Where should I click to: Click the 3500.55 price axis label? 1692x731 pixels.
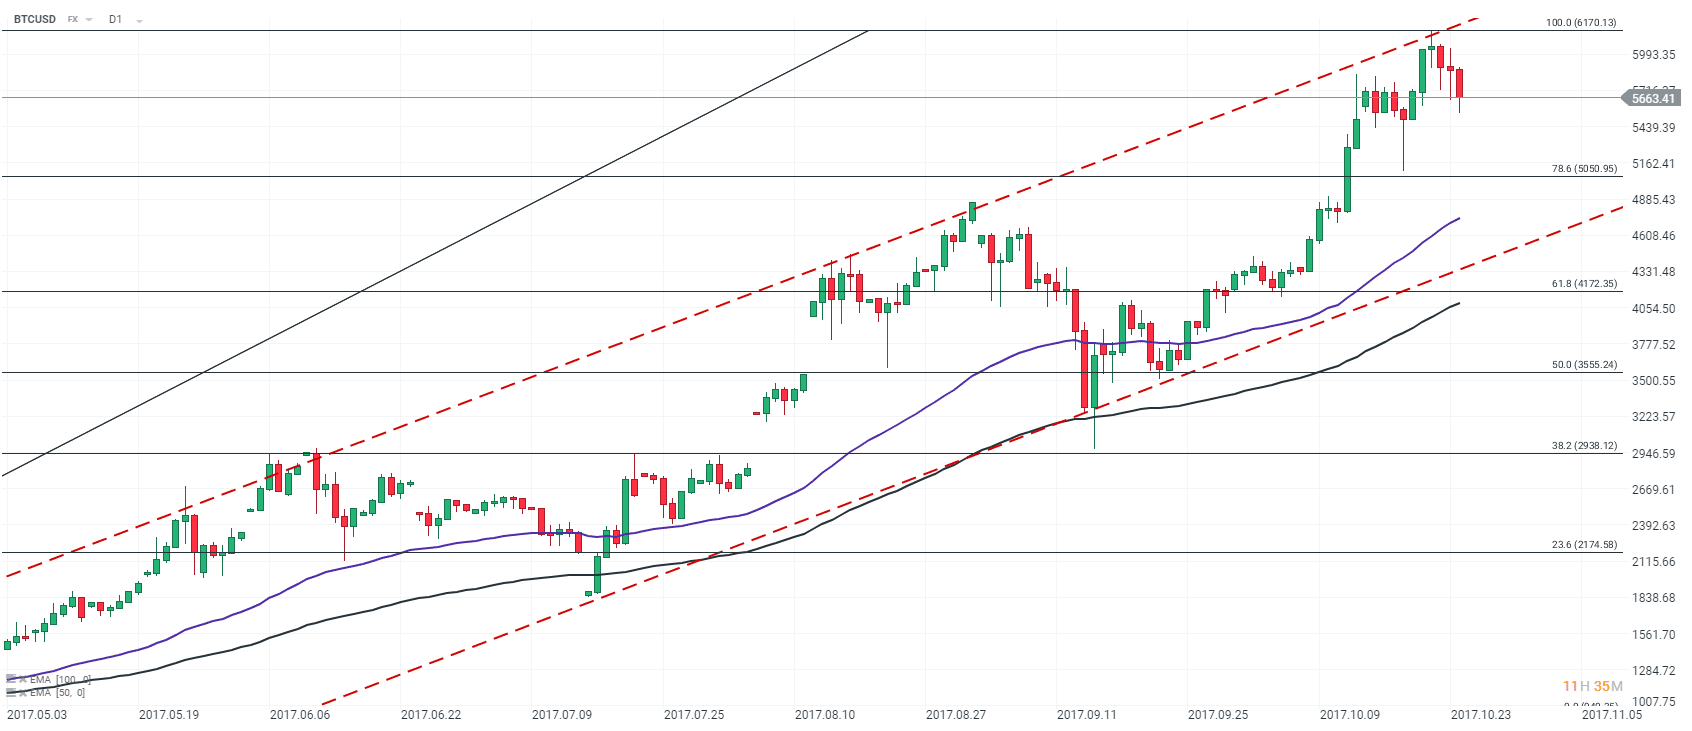click(x=1654, y=381)
